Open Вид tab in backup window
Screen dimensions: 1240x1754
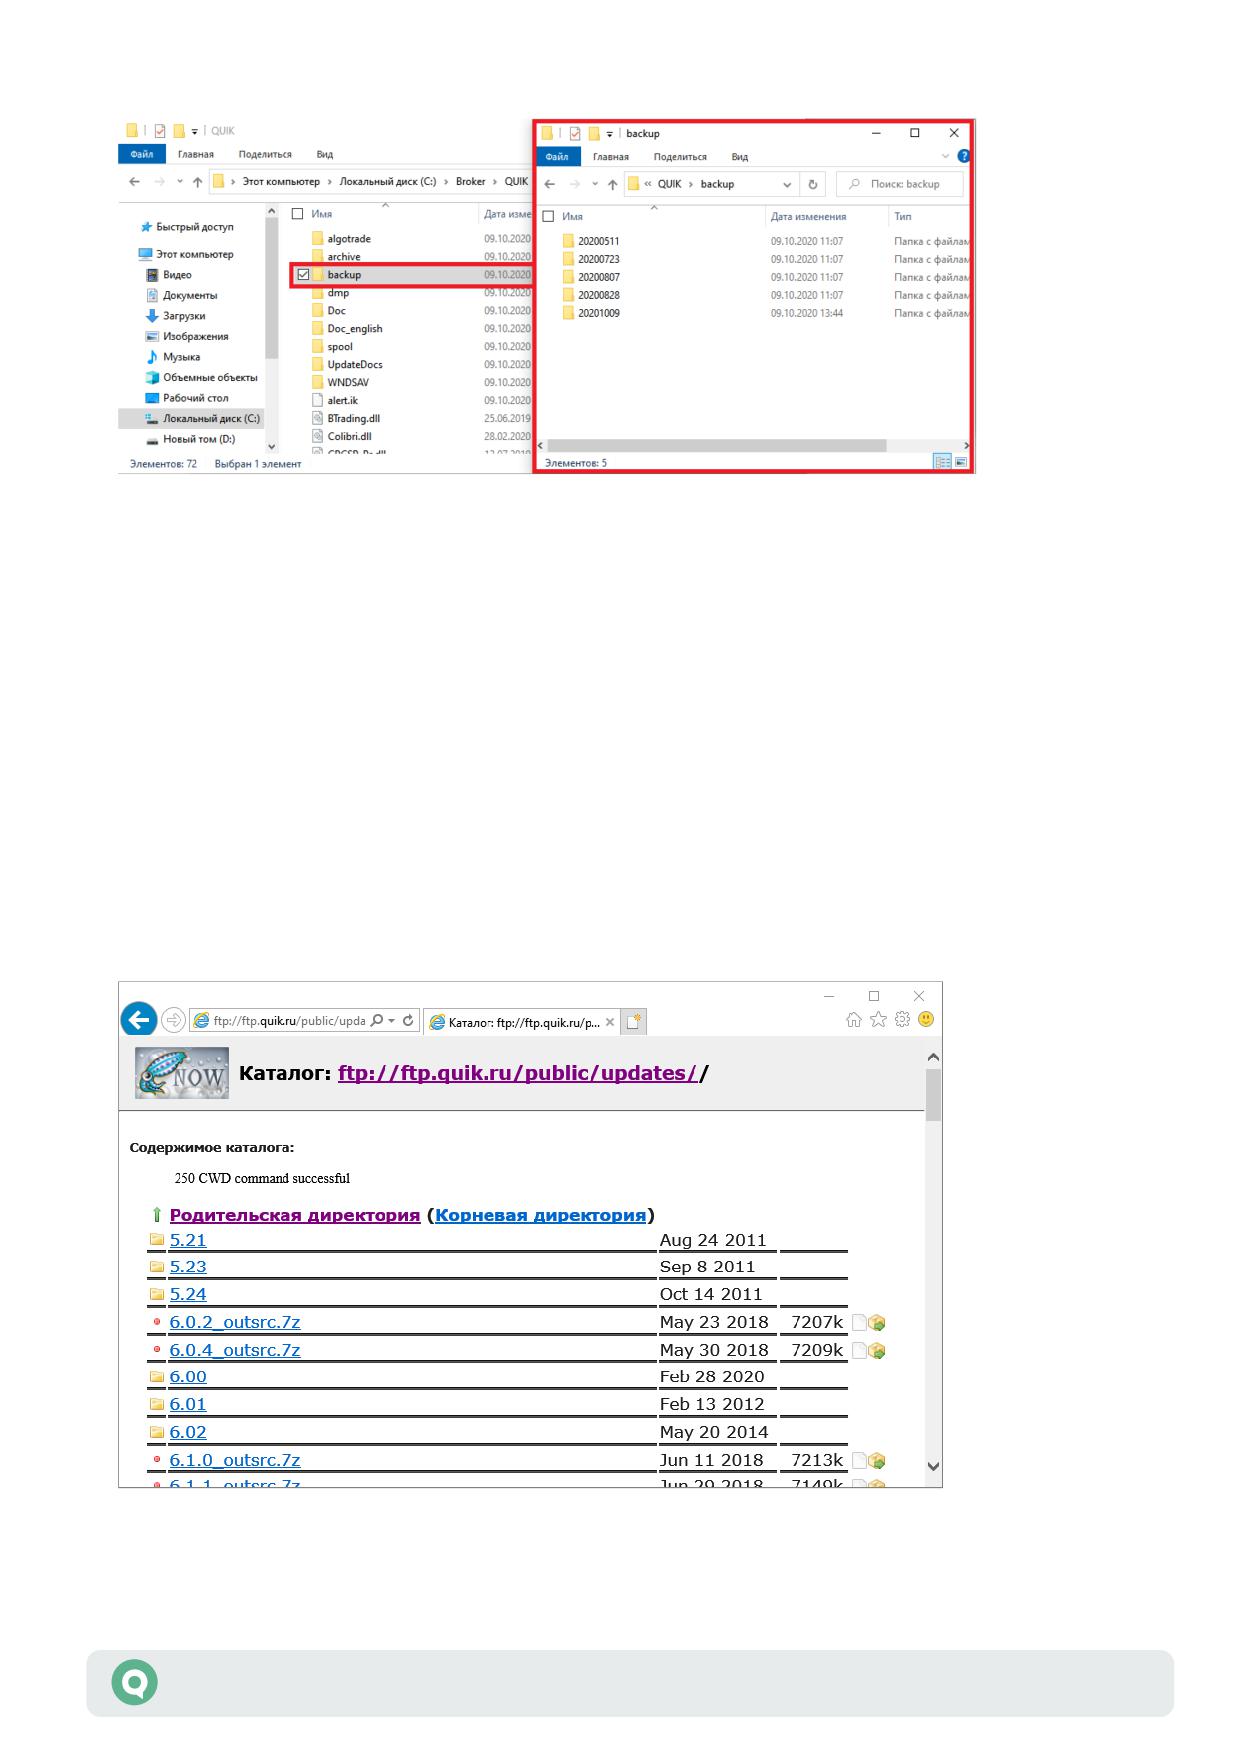coord(740,156)
